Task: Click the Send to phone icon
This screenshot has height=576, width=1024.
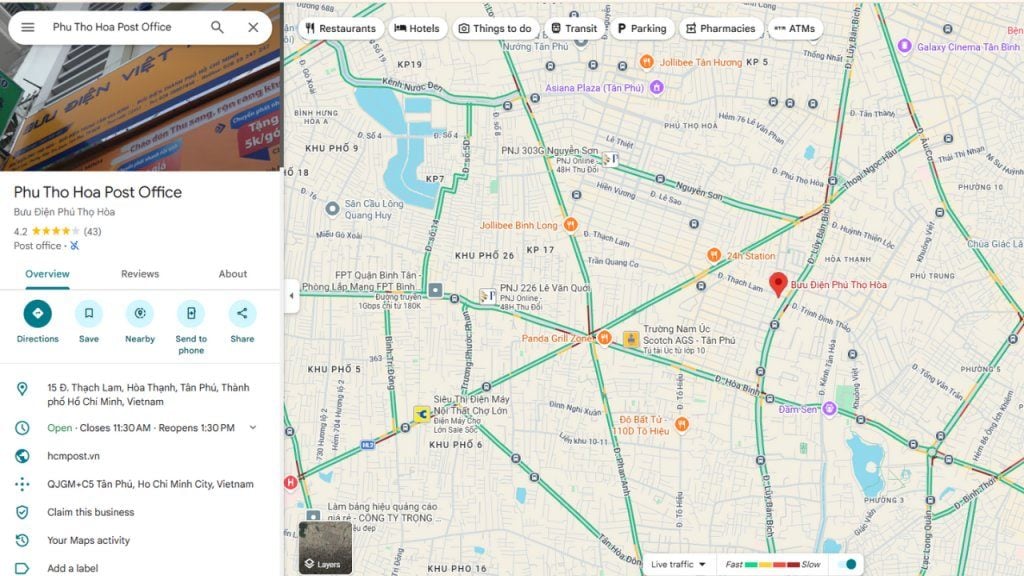Action: tap(191, 314)
